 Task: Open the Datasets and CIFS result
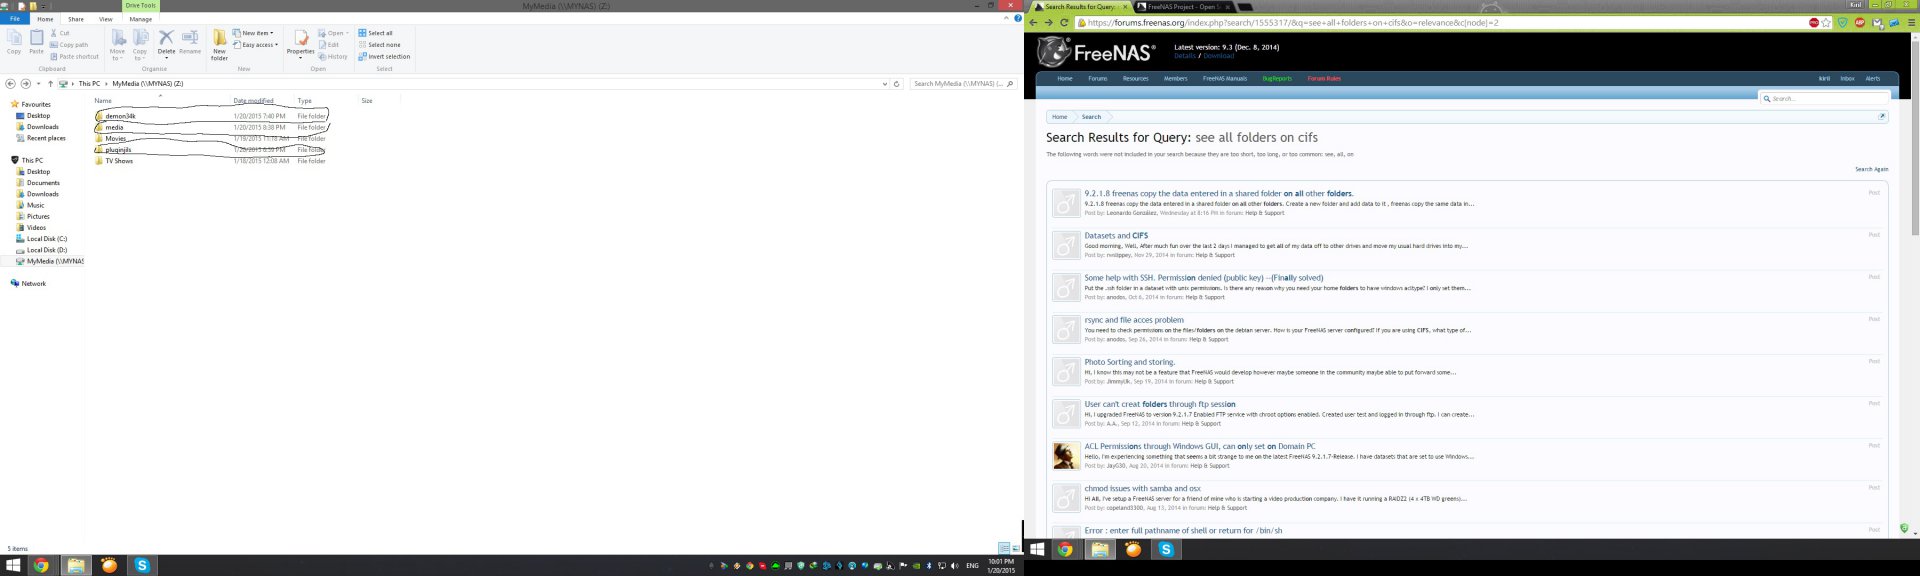tap(1116, 236)
